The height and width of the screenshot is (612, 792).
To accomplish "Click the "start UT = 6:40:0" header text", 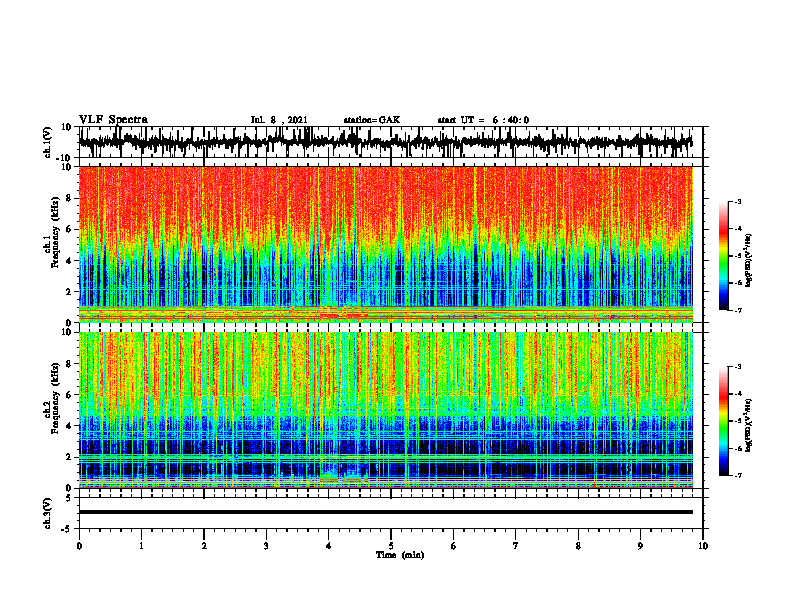I will pyautogui.click(x=483, y=120).
